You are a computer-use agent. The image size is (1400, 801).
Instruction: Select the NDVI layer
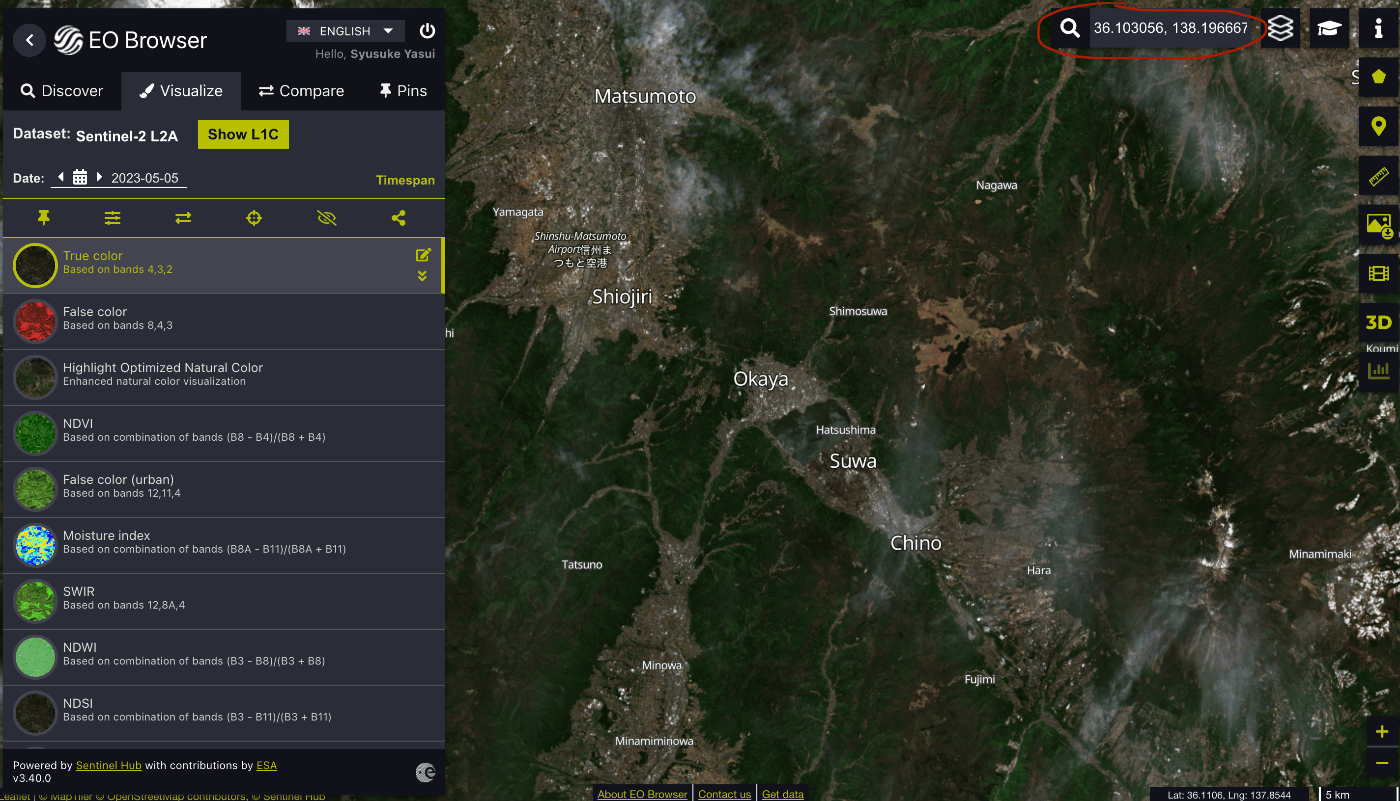pyautogui.click(x=223, y=433)
